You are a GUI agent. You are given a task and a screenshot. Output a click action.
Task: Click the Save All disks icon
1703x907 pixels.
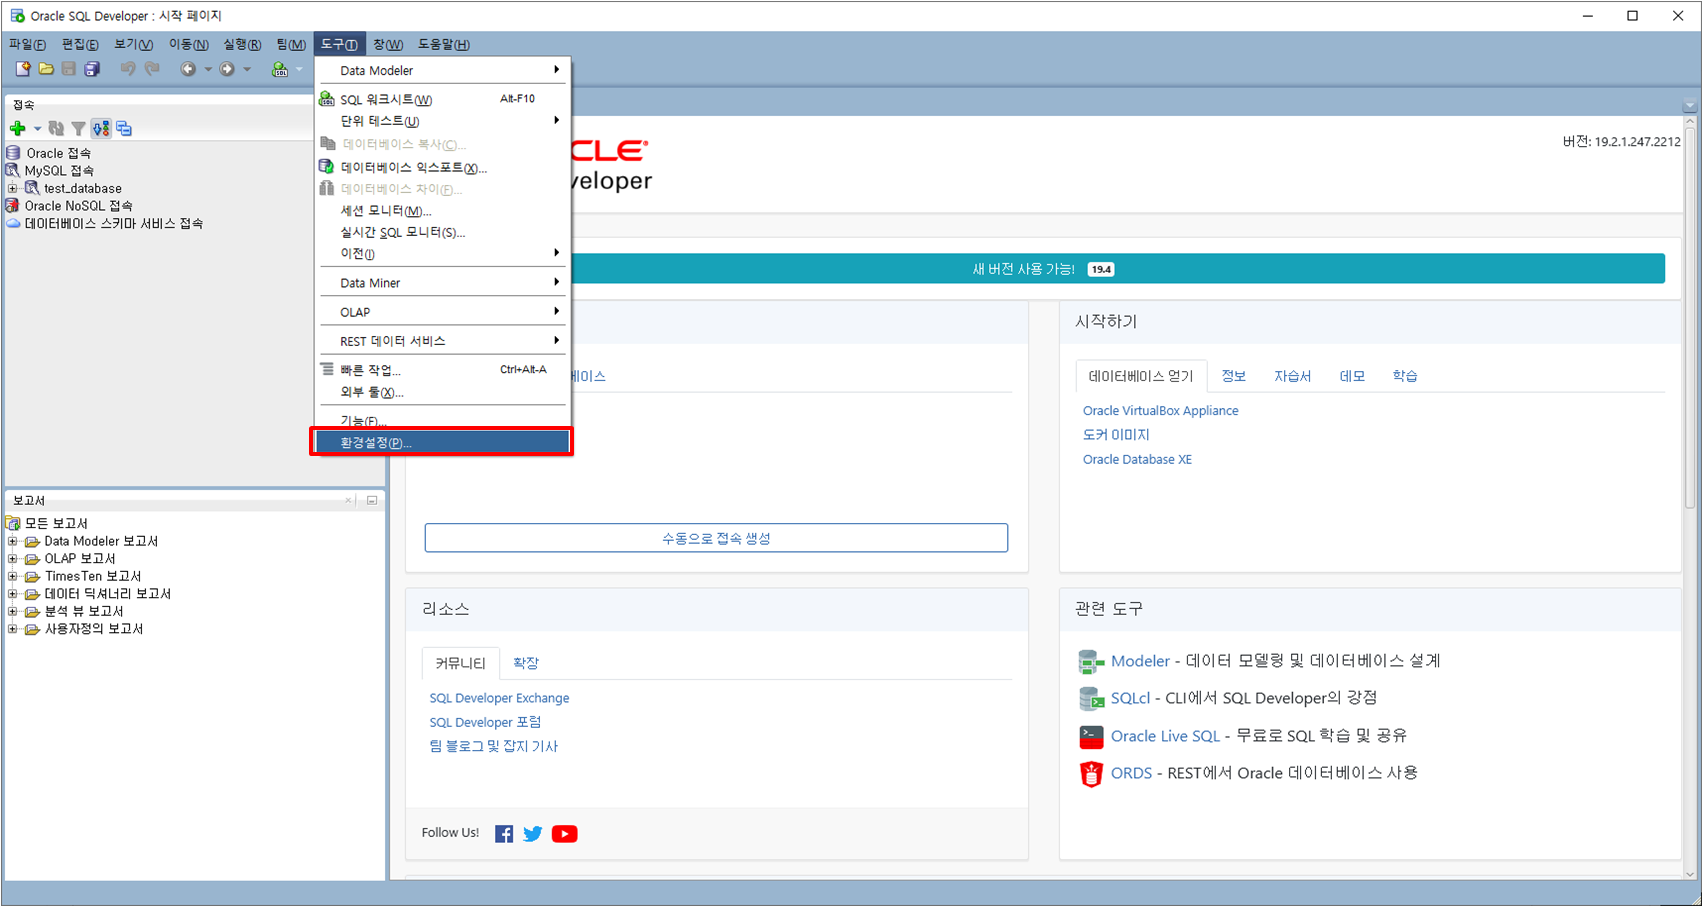(x=92, y=69)
